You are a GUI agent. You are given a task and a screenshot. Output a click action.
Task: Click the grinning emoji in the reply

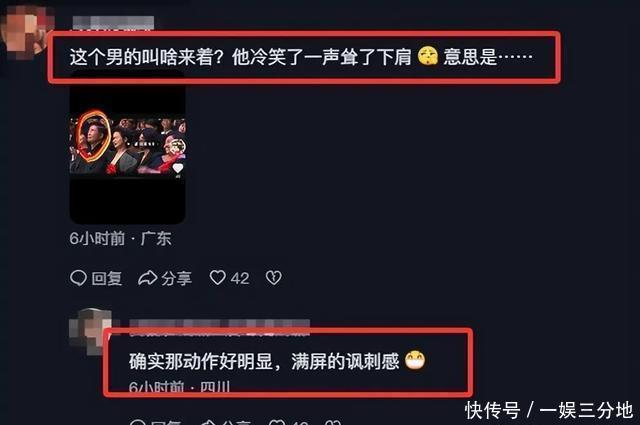[415, 360]
